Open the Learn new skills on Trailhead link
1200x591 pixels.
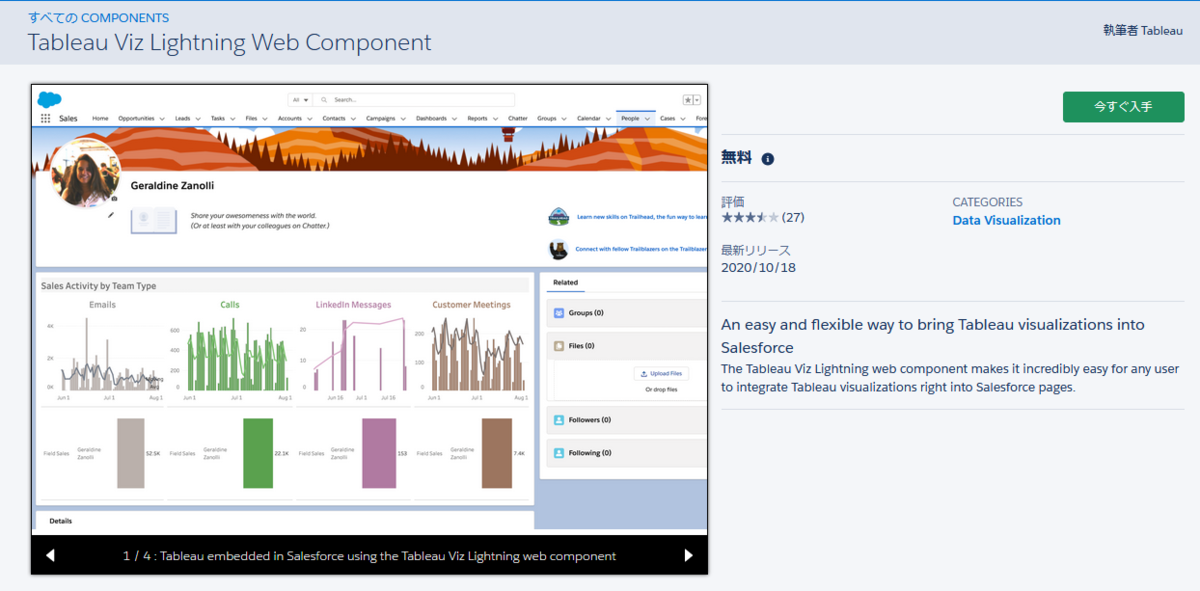pyautogui.click(x=641, y=217)
